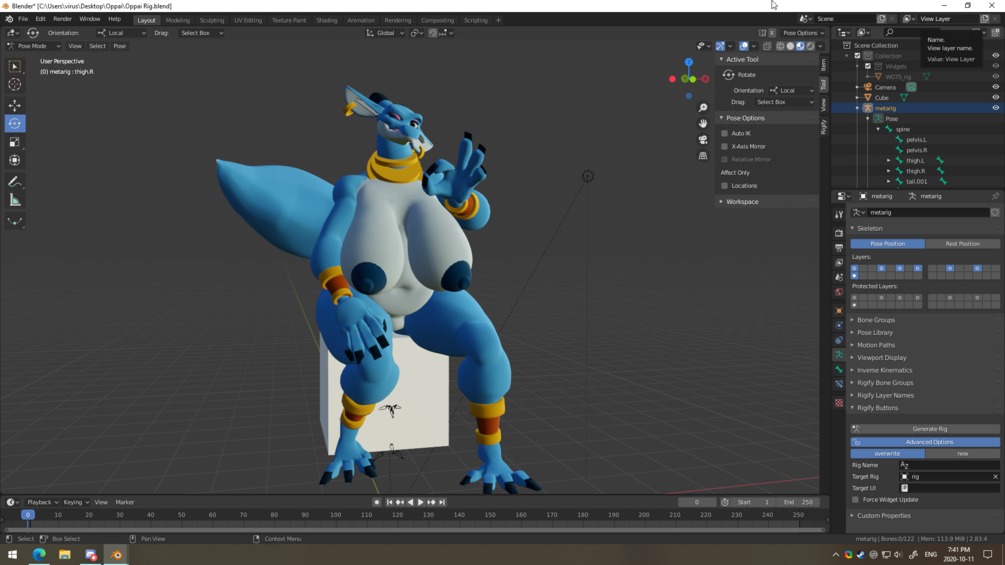
Task: Open Global transform orientation dropdown
Action: point(385,33)
